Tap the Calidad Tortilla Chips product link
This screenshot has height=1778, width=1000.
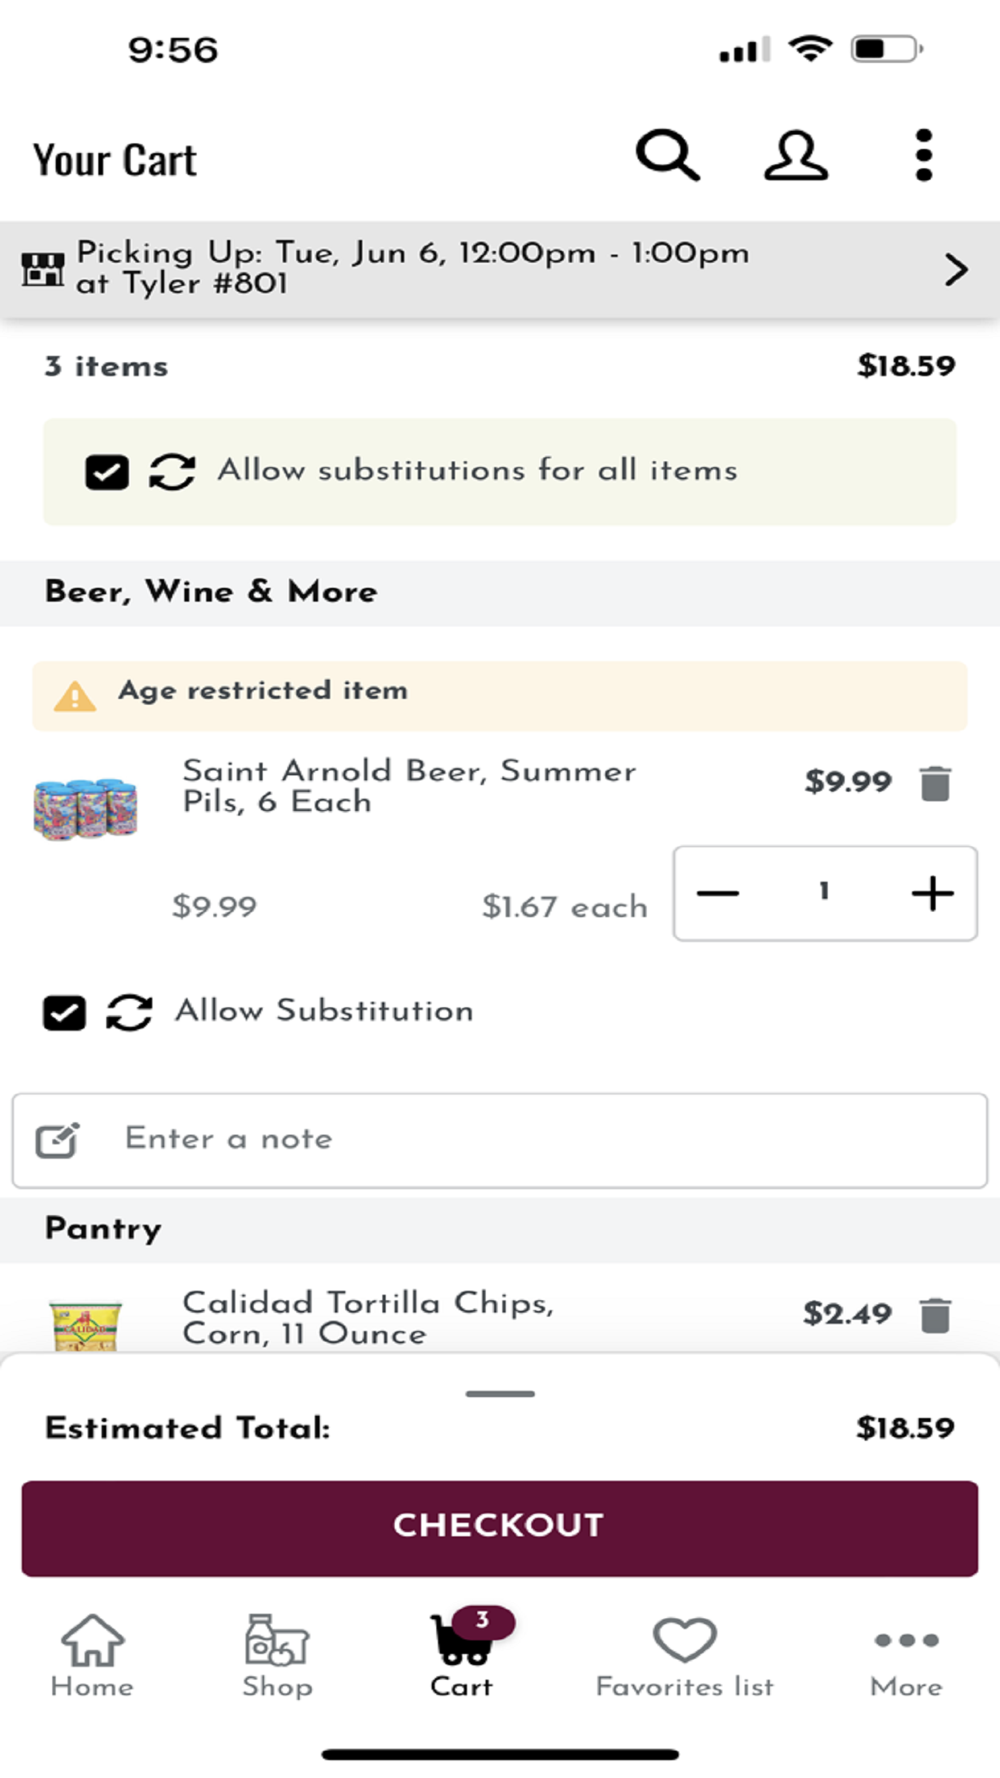367,1317
